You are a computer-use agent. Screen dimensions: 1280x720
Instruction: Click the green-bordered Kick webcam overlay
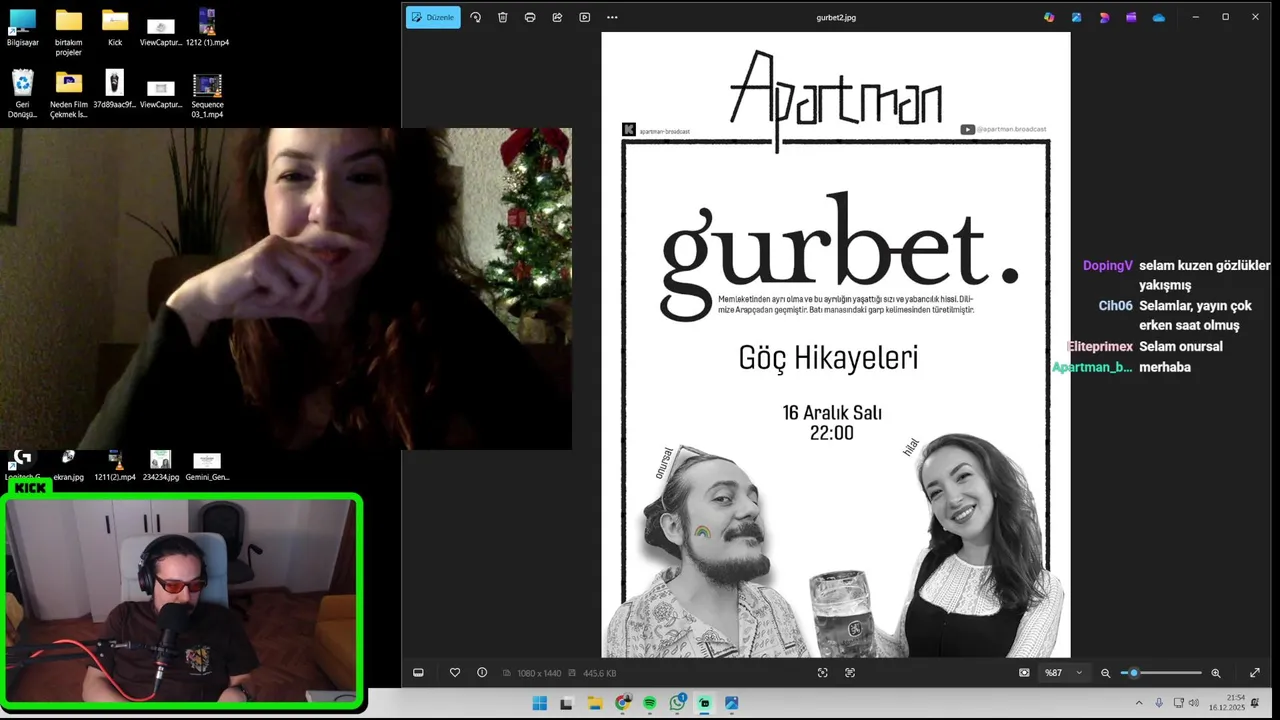point(182,601)
